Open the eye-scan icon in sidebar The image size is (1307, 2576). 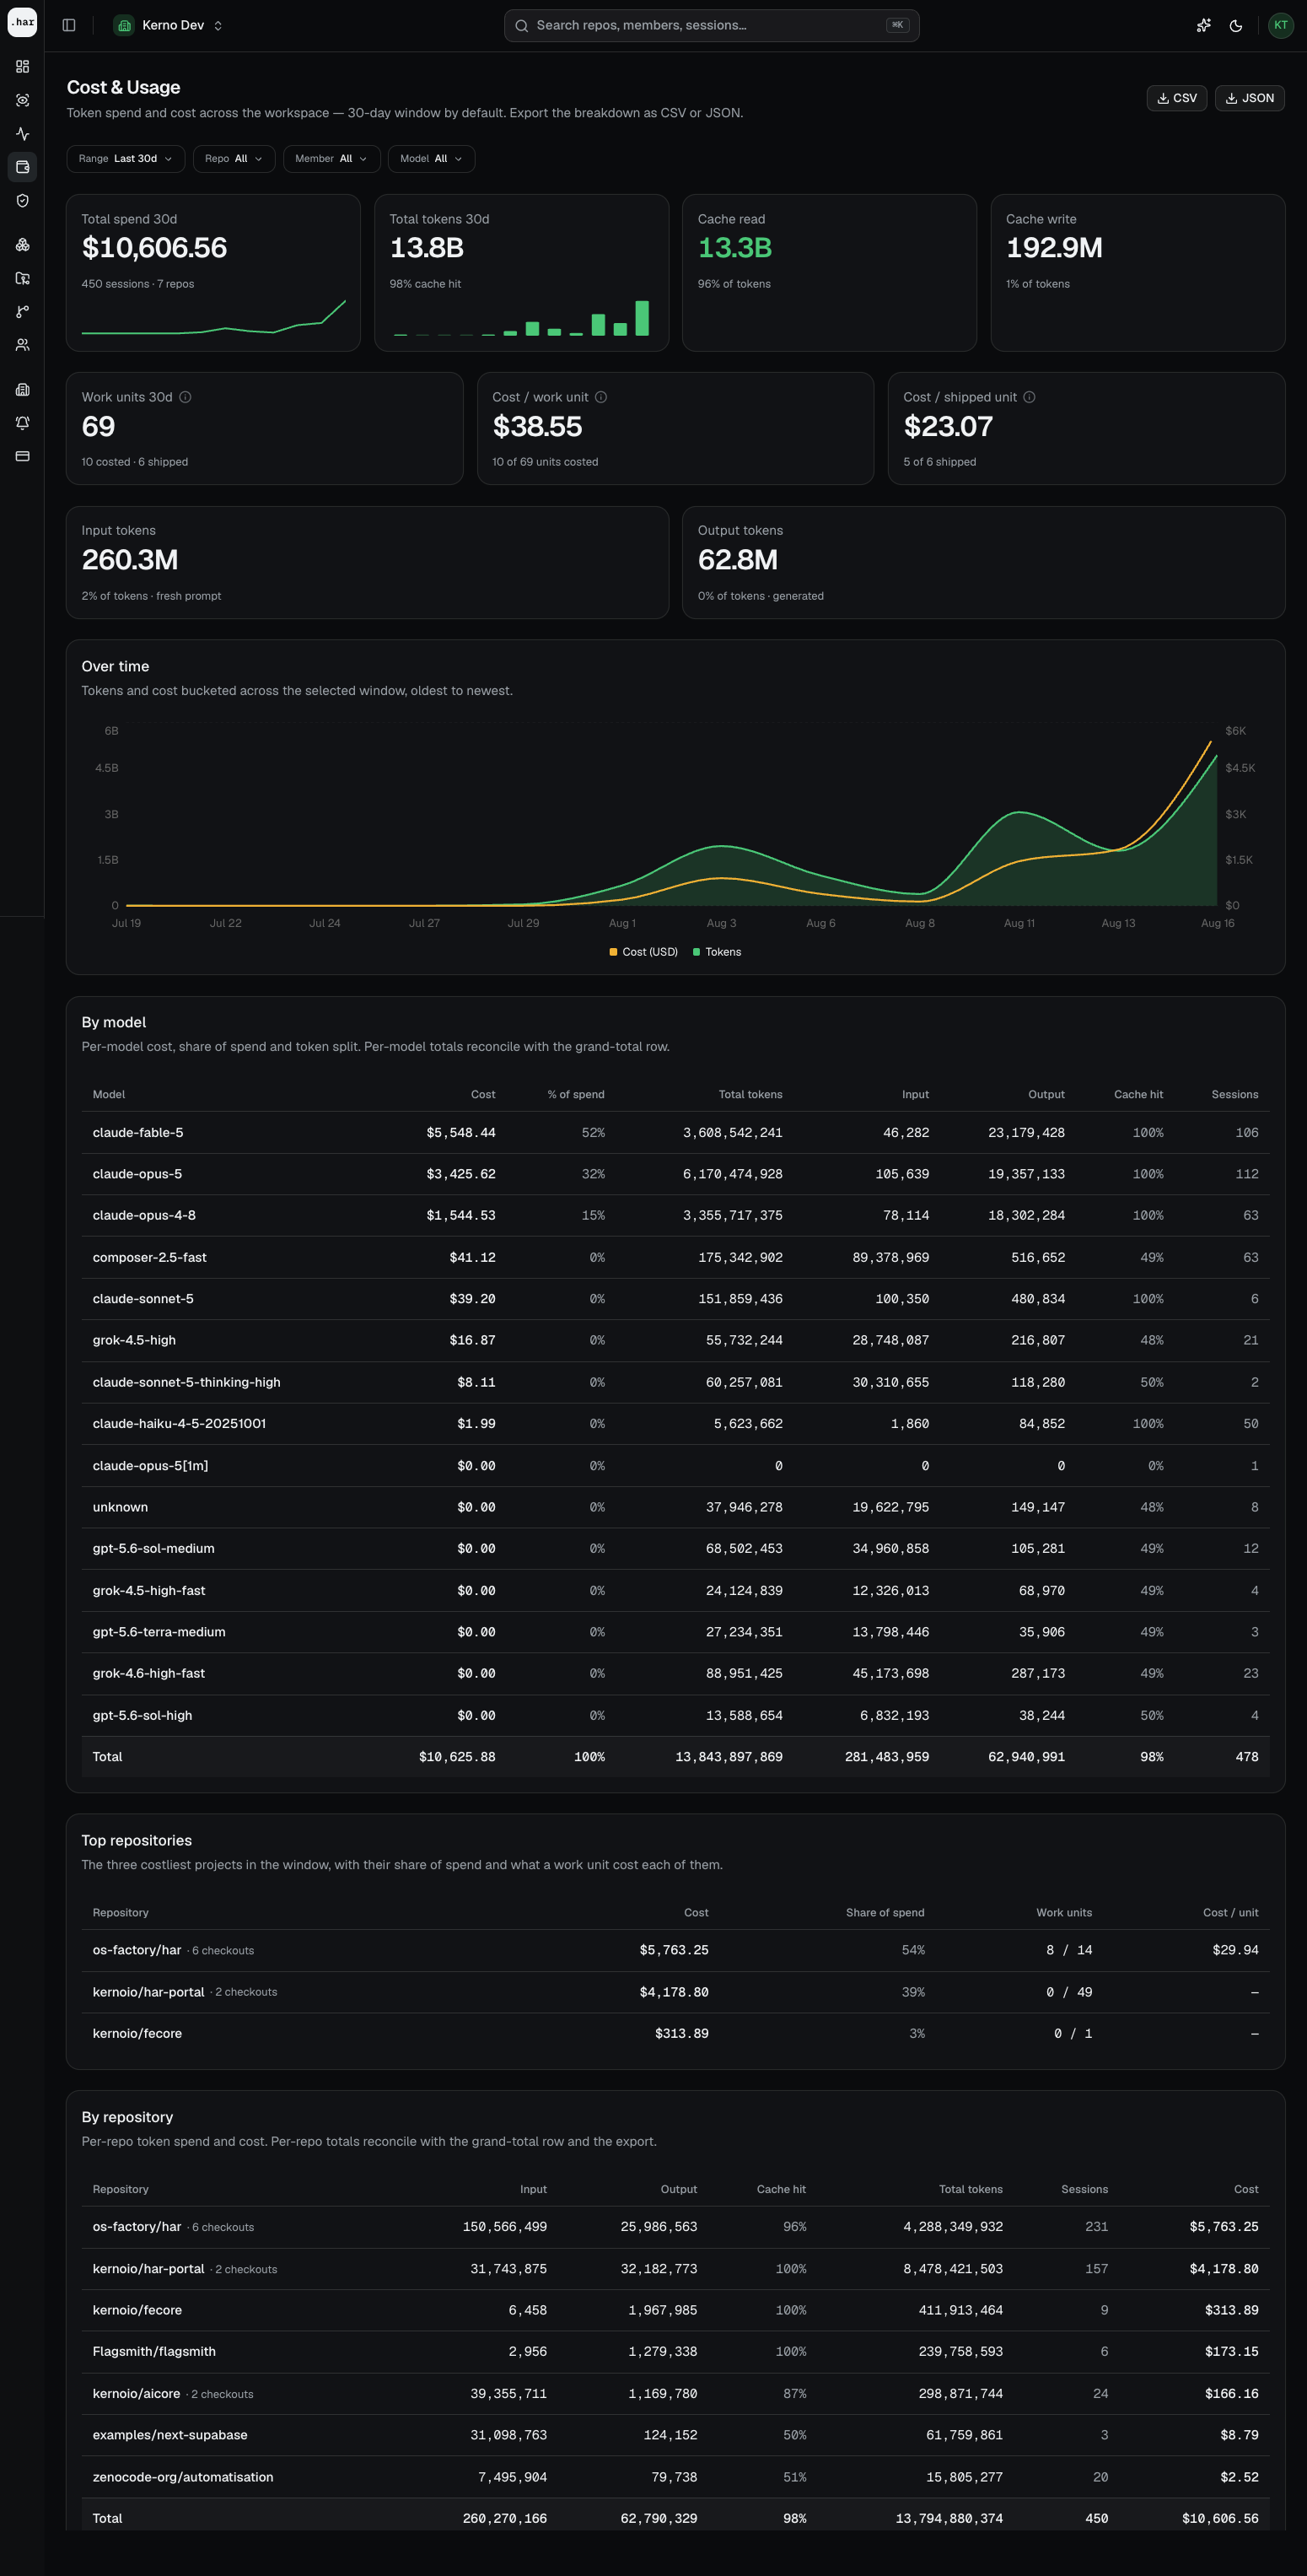[x=22, y=100]
